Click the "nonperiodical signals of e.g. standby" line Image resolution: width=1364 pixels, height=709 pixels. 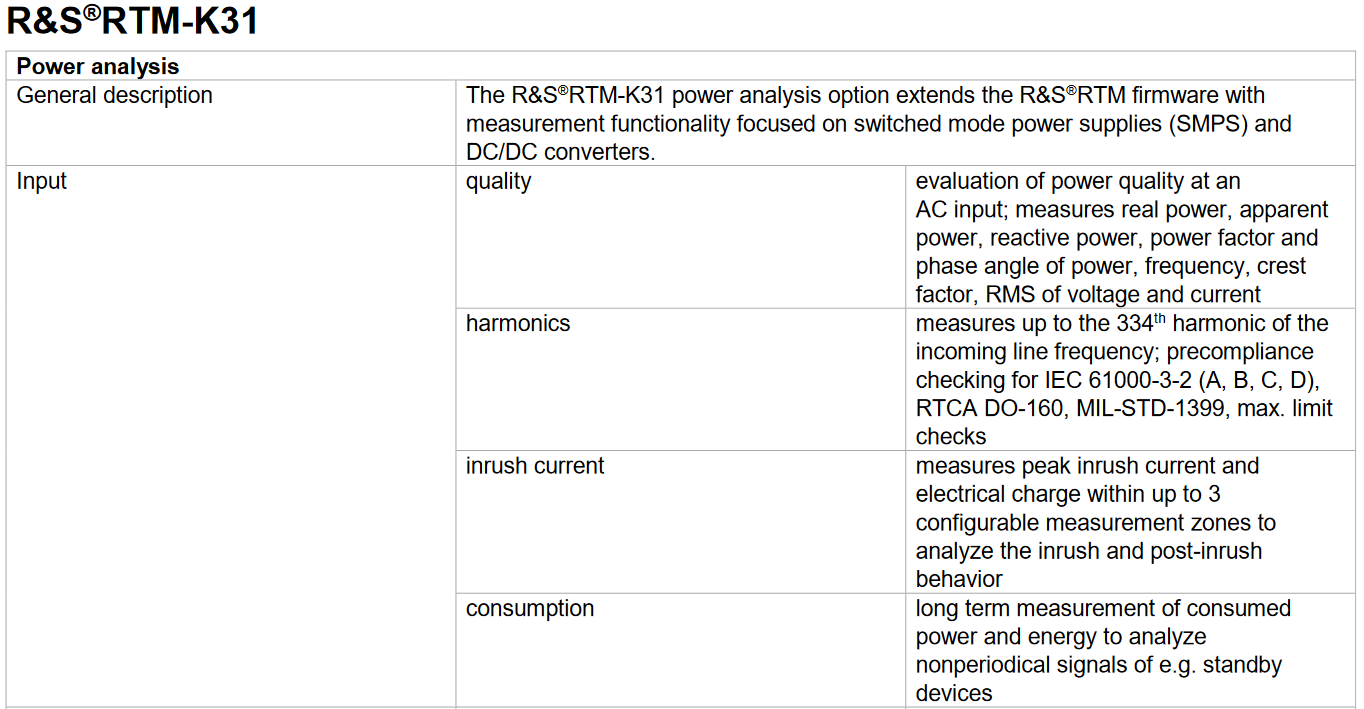pyautogui.click(x=1098, y=665)
